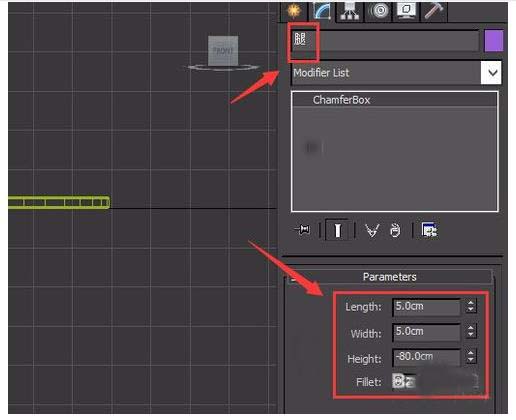This screenshot has width=516, height=420.
Task: Collapse the Parameters rollout
Action: point(390,277)
